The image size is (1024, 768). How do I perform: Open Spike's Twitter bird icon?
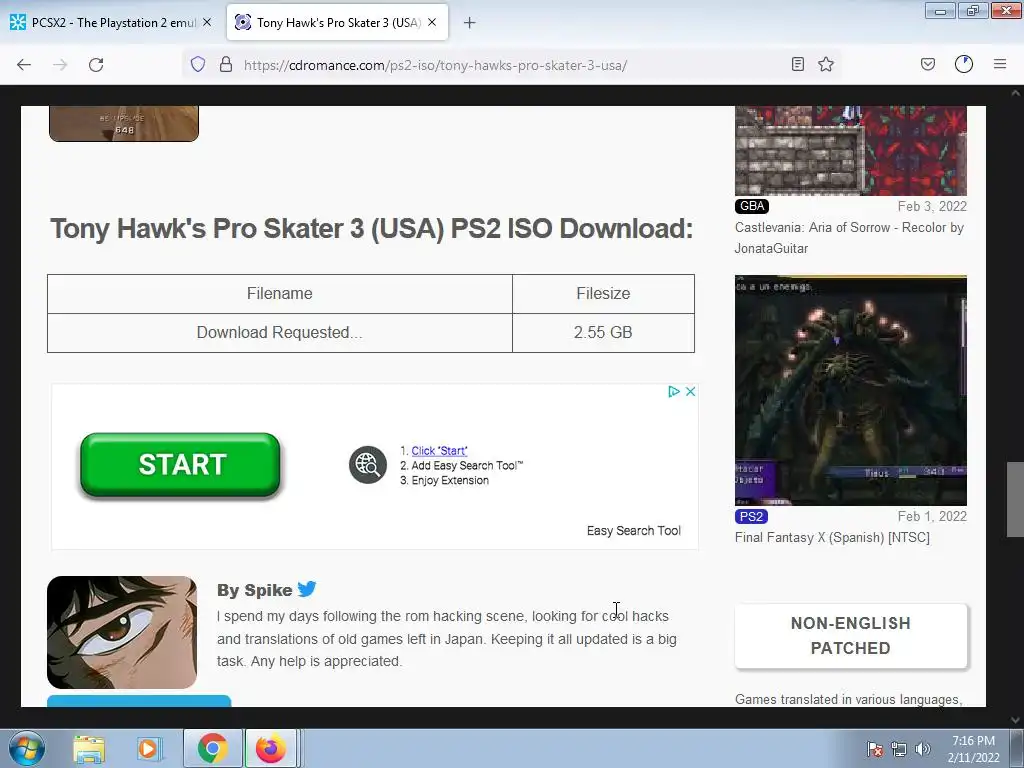point(307,589)
